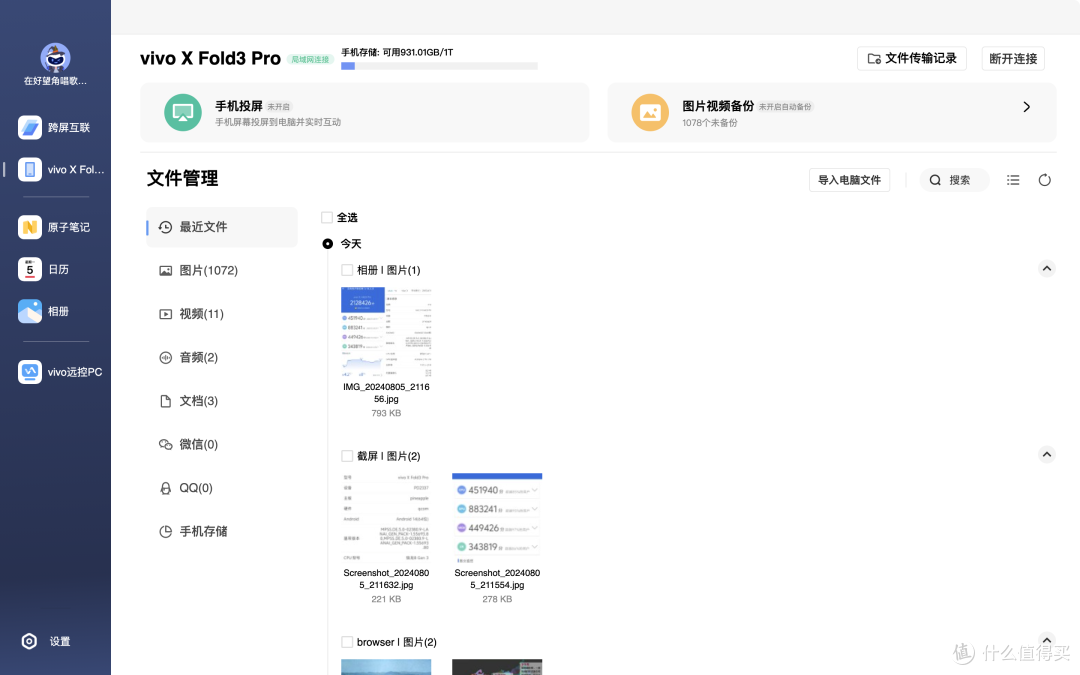Viewport: 1080px width, 675px height.
Task: Open IMG_20240805_211656.jpg thumbnail
Action: click(386, 332)
